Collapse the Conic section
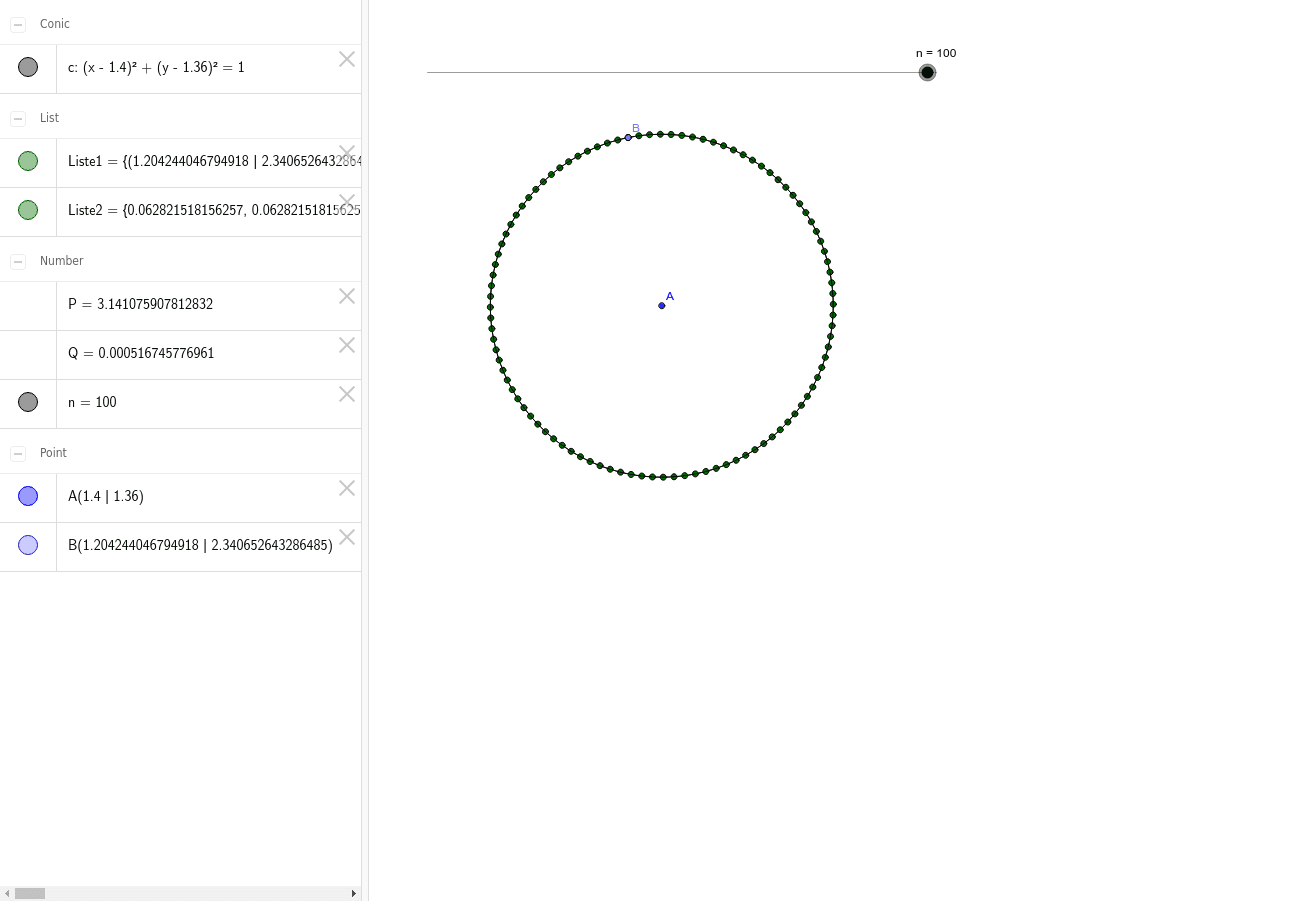Image resolution: width=1296 pixels, height=903 pixels. [18, 24]
